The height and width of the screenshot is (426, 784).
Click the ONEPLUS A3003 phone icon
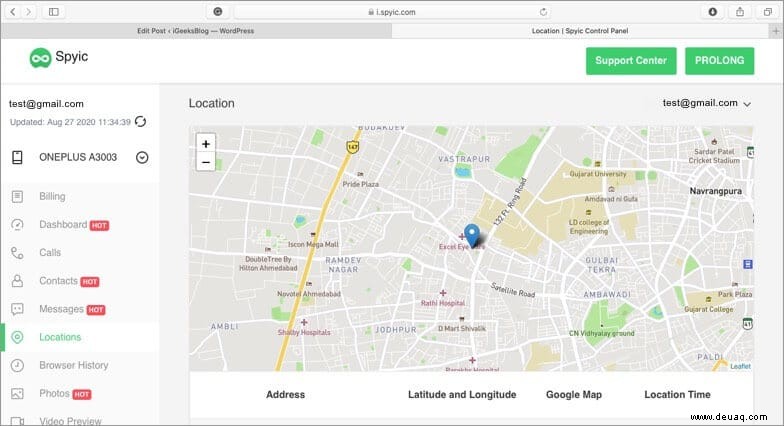click(17, 158)
